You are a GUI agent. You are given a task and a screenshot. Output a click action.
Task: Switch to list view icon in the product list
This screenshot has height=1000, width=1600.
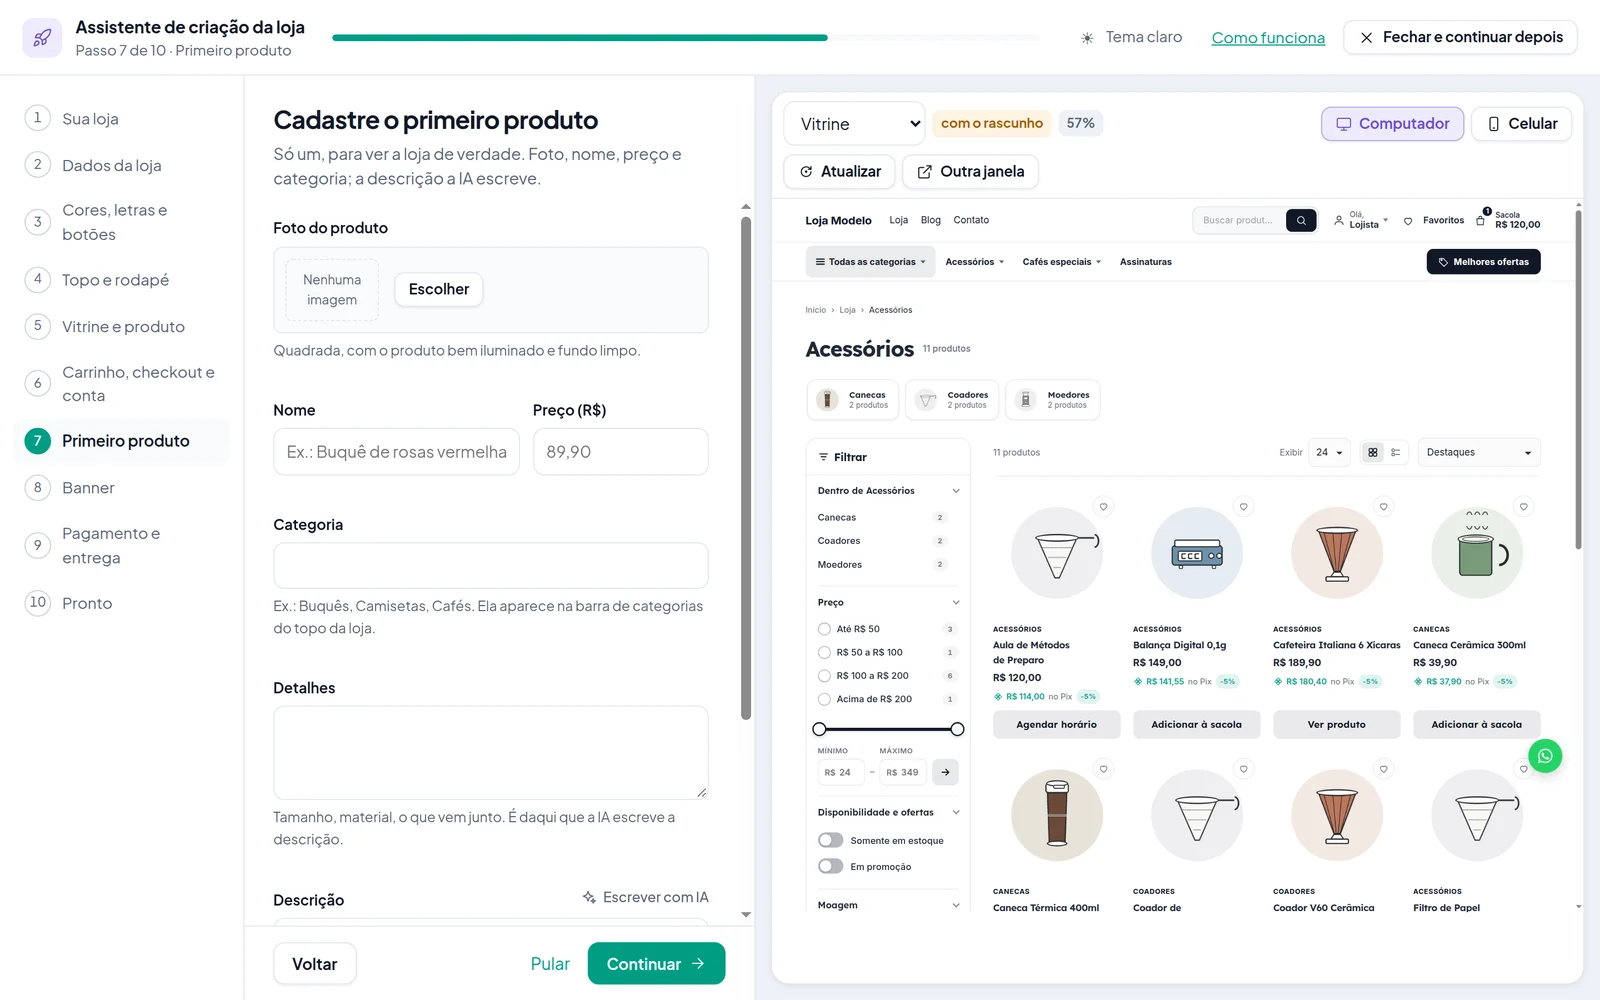[x=1396, y=452]
